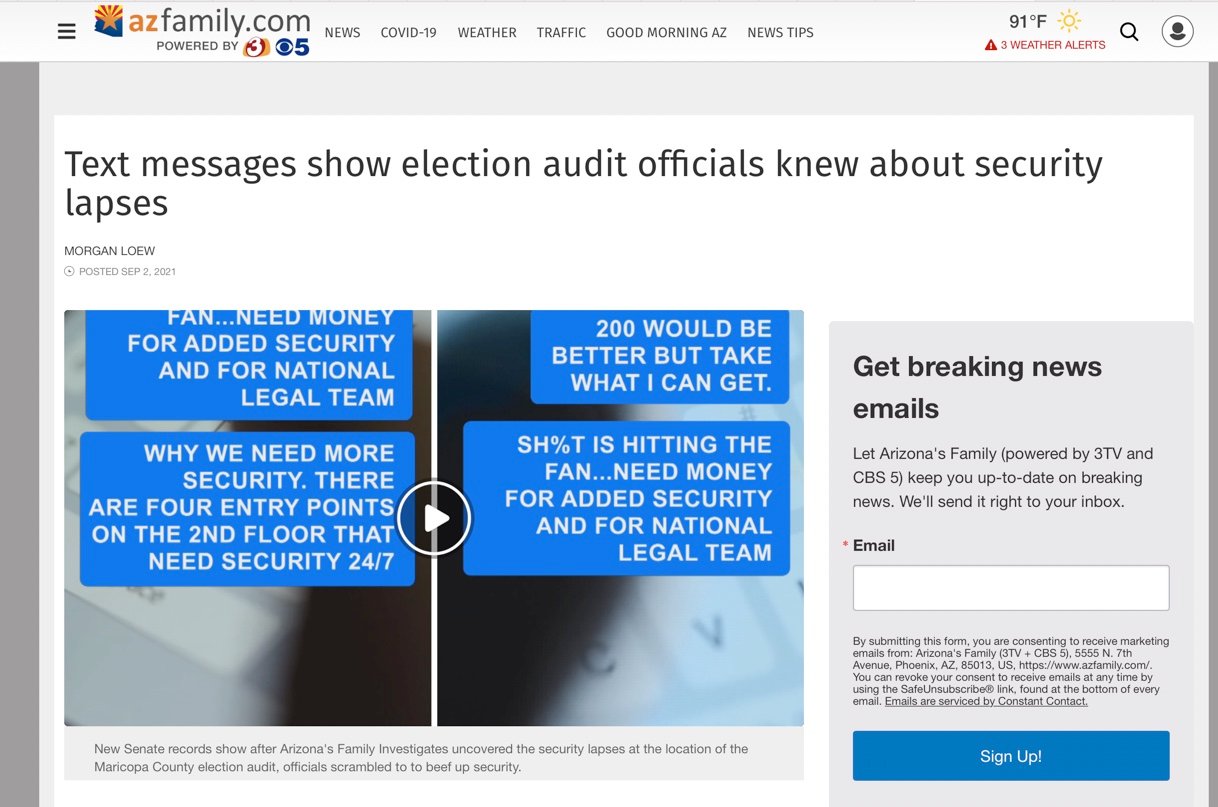Screen dimensions: 1218x807
Task: Go to the COVID-19 section
Action: pos(408,33)
